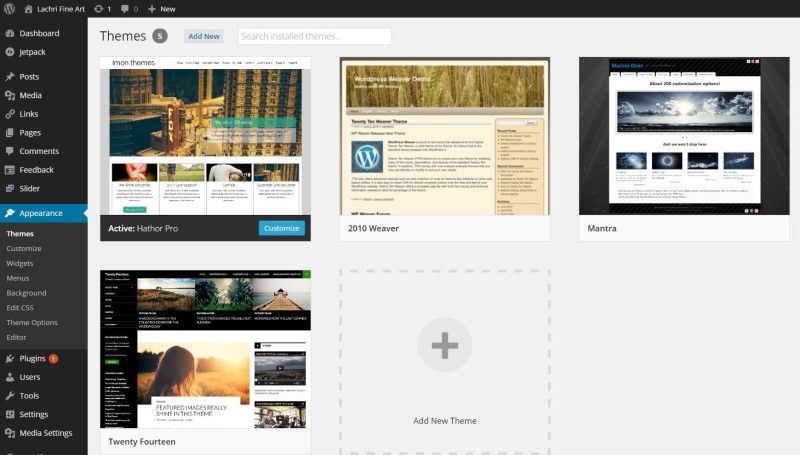Click the Plugins plug icon
The width and height of the screenshot is (800, 455).
(x=10, y=359)
